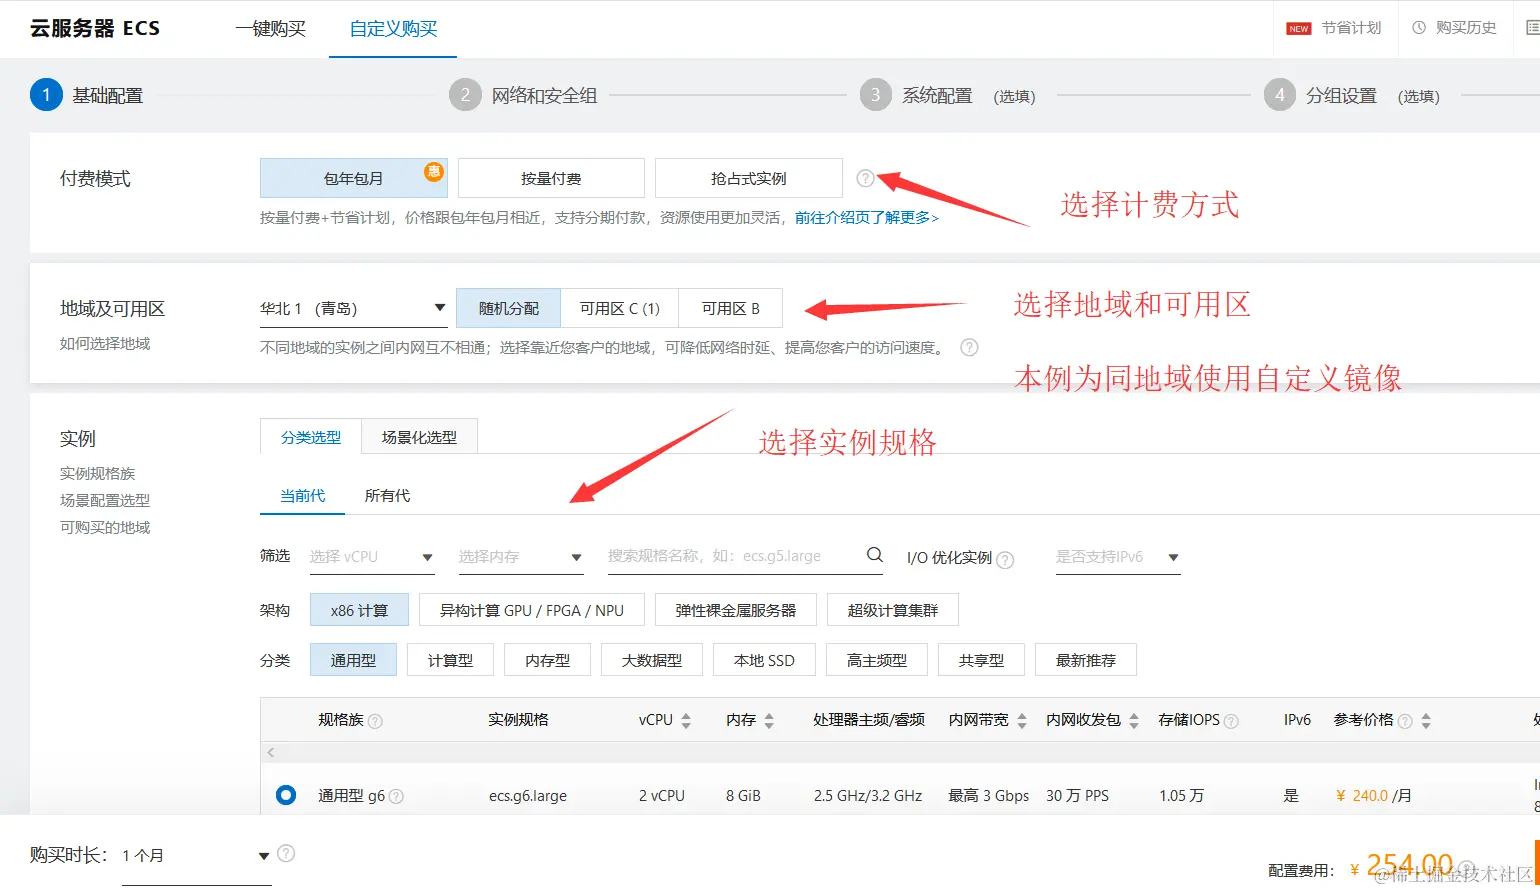Viewport: 1540px width, 891px height.
Task: Open the help icon next to I/O 优化实例
Action: 1005,560
